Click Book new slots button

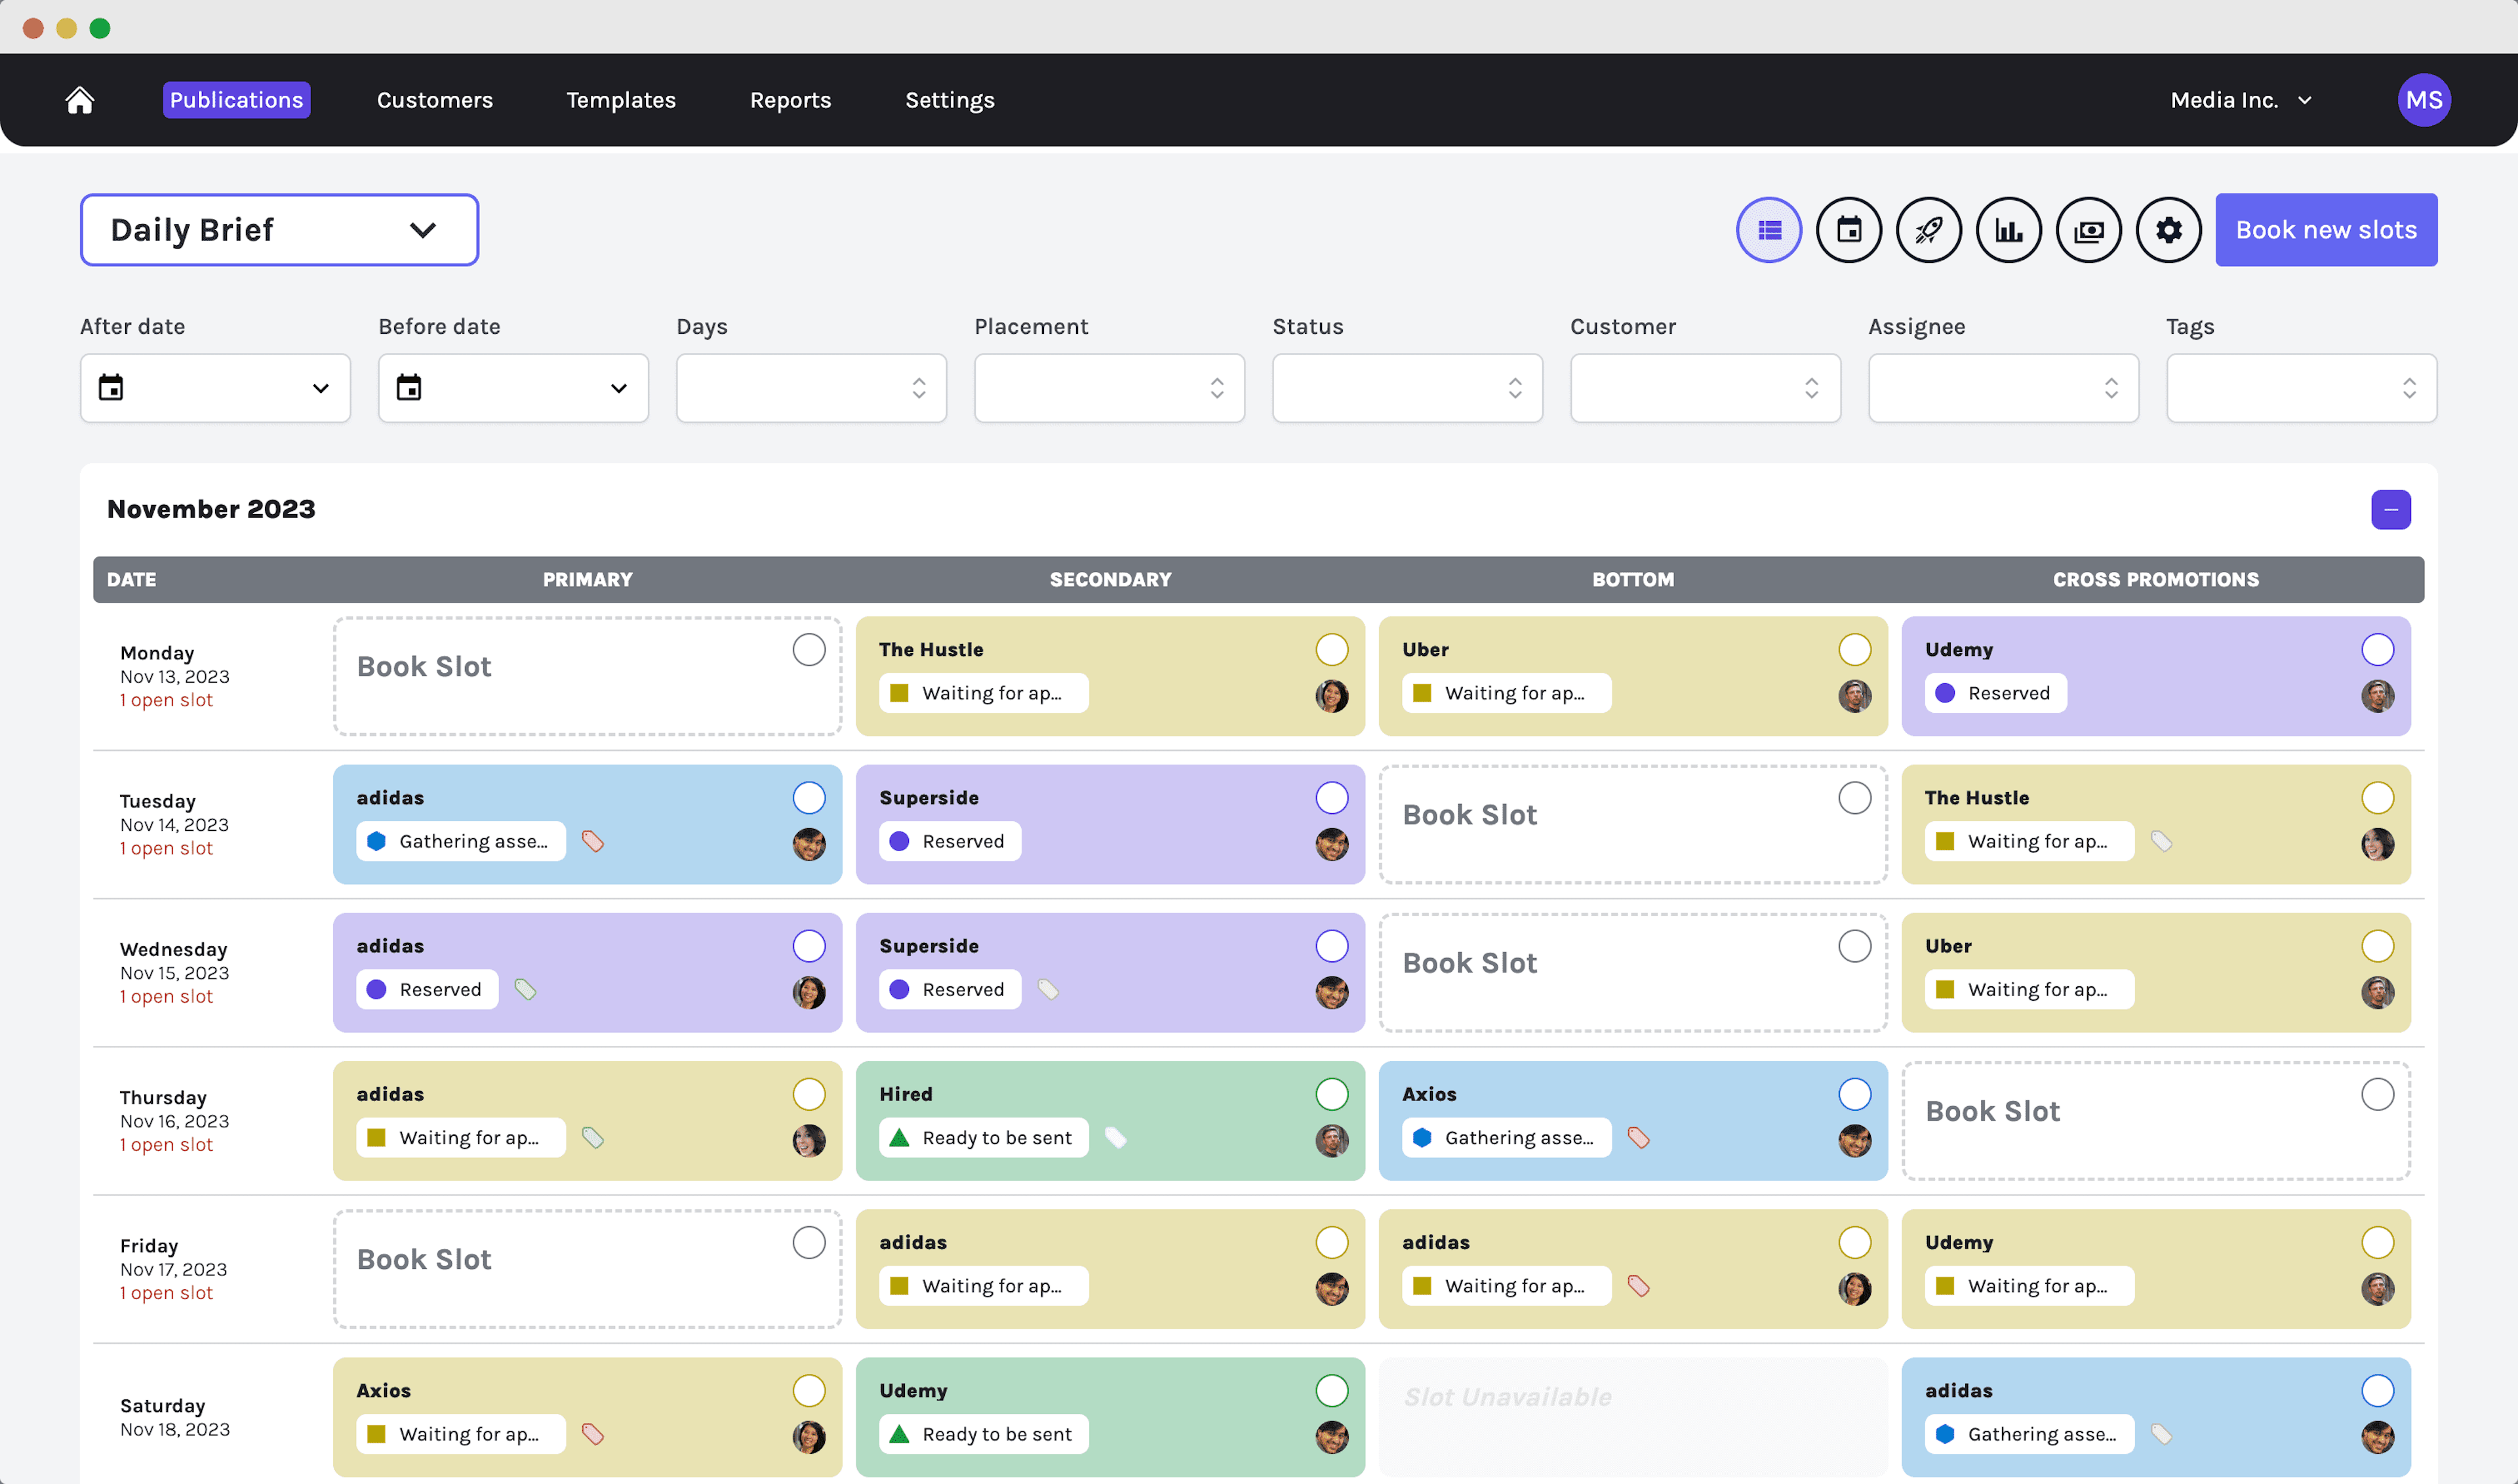(x=2326, y=230)
